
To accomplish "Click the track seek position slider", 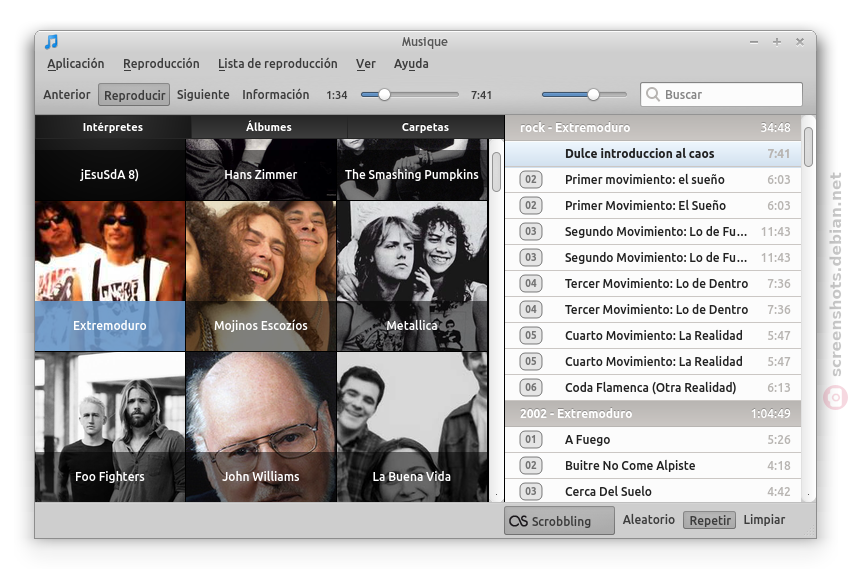I will tap(410, 95).
